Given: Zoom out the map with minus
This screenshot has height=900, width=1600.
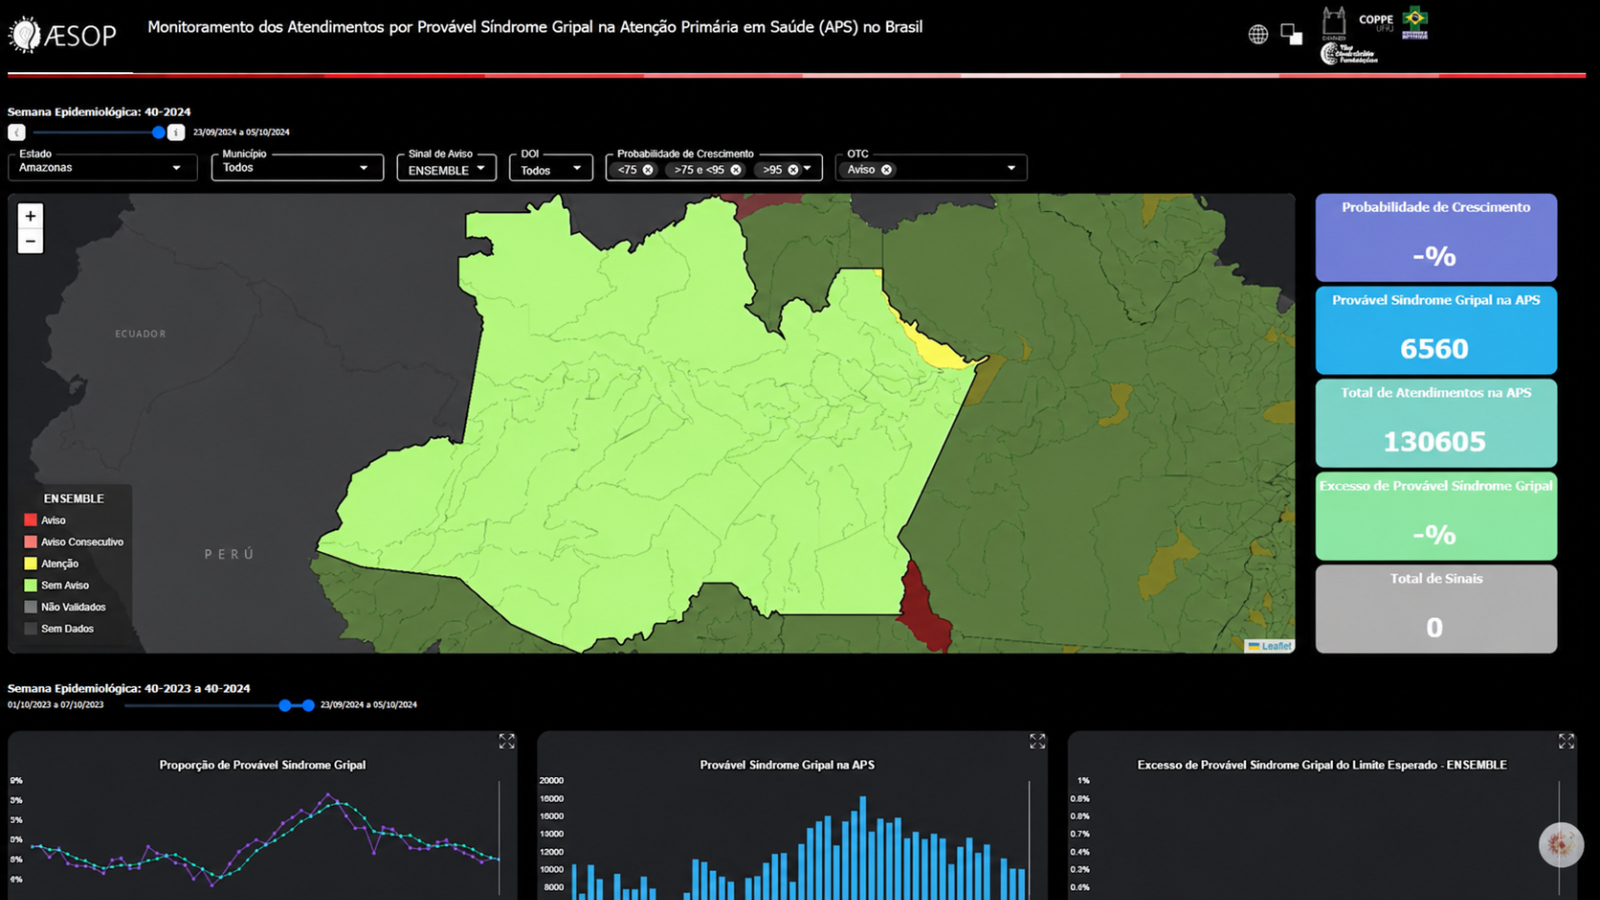Looking at the screenshot, I should [x=30, y=241].
